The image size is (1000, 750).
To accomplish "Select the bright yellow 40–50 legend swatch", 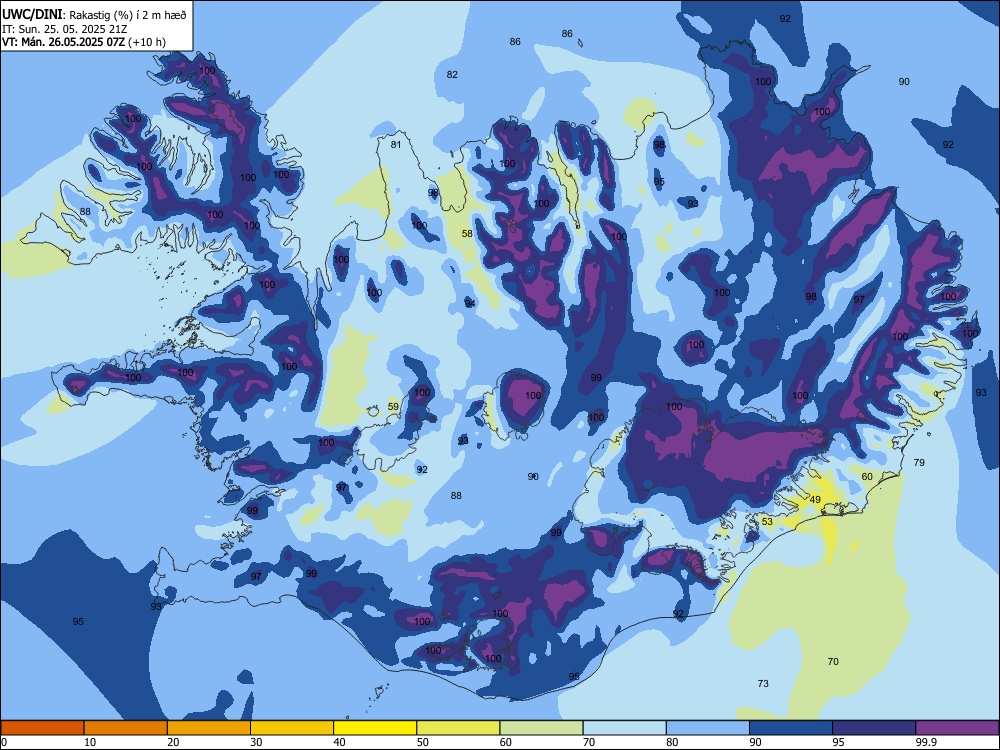I will click(375, 728).
